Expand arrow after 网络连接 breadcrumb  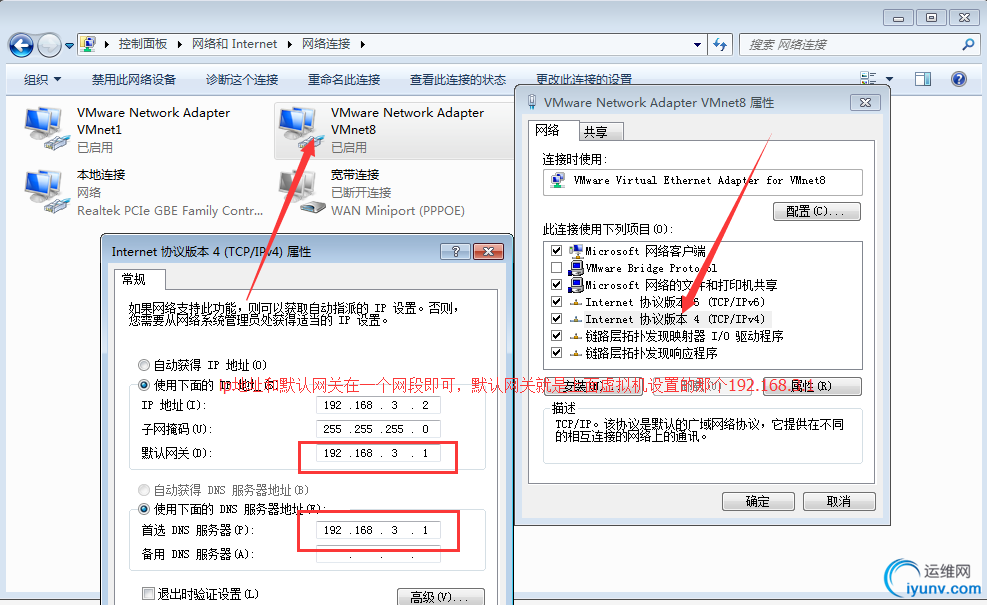click(363, 44)
